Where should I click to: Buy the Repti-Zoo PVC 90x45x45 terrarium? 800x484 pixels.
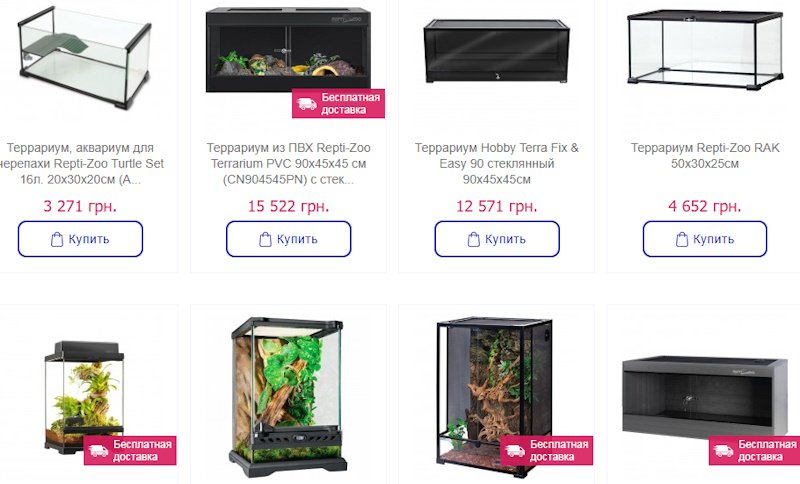(x=289, y=239)
